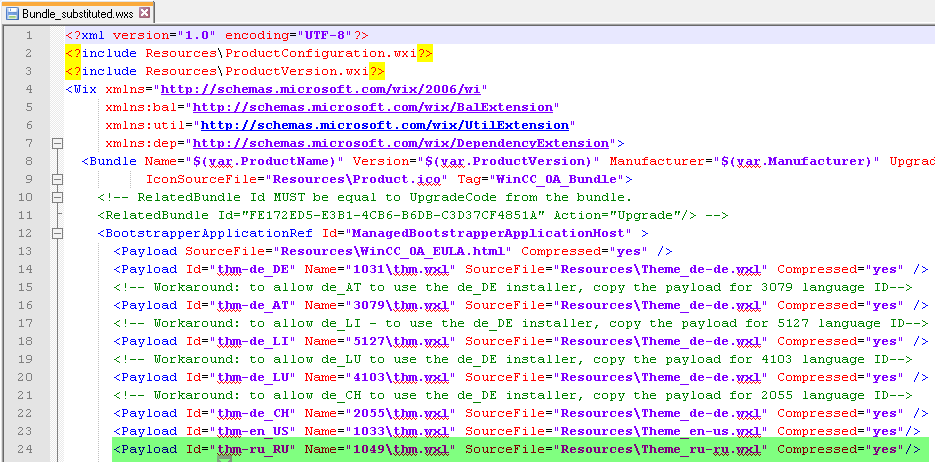Screen dimensions: 935x462
Task: Collapse the comment fold marker at line 10
Action: click(x=57, y=197)
